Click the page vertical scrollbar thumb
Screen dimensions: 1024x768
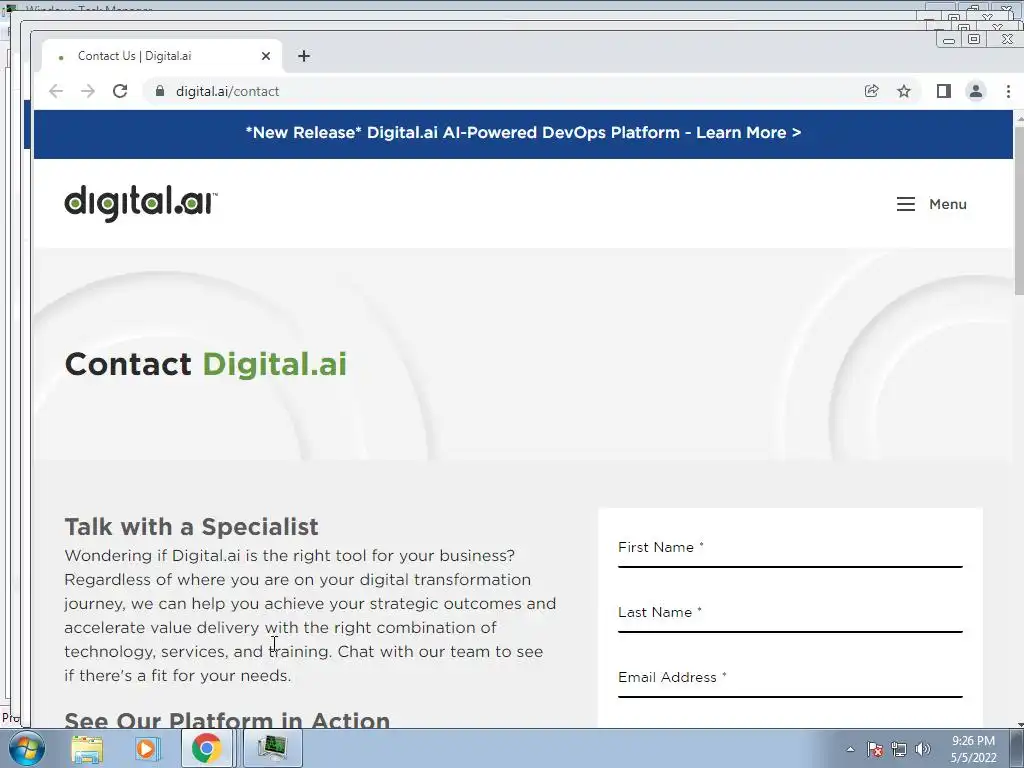click(x=1019, y=210)
